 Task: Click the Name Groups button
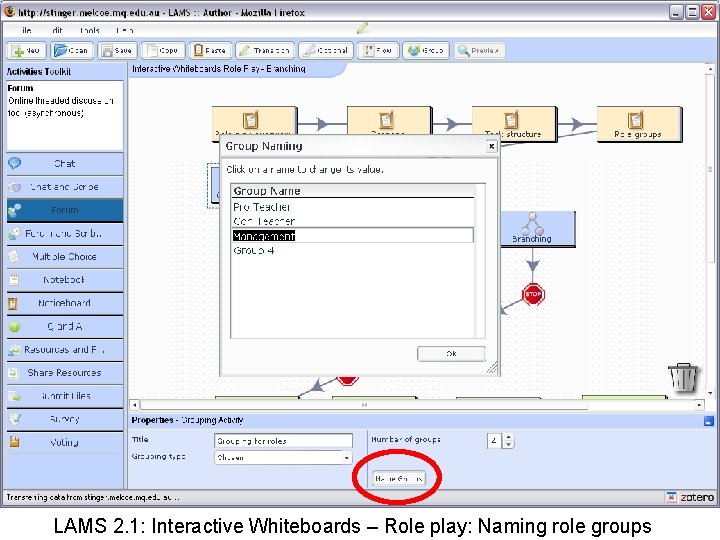click(399, 478)
